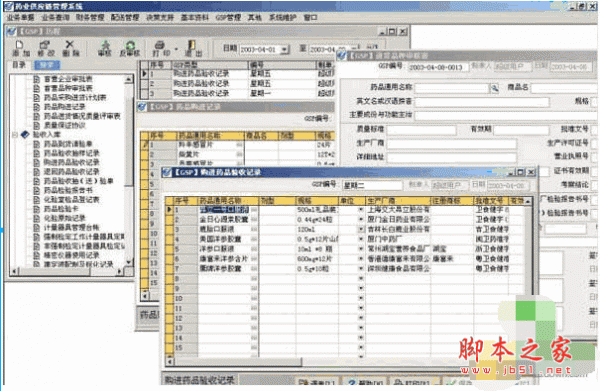
Task: Click the 生产厂商 column header
Action: 398,200
